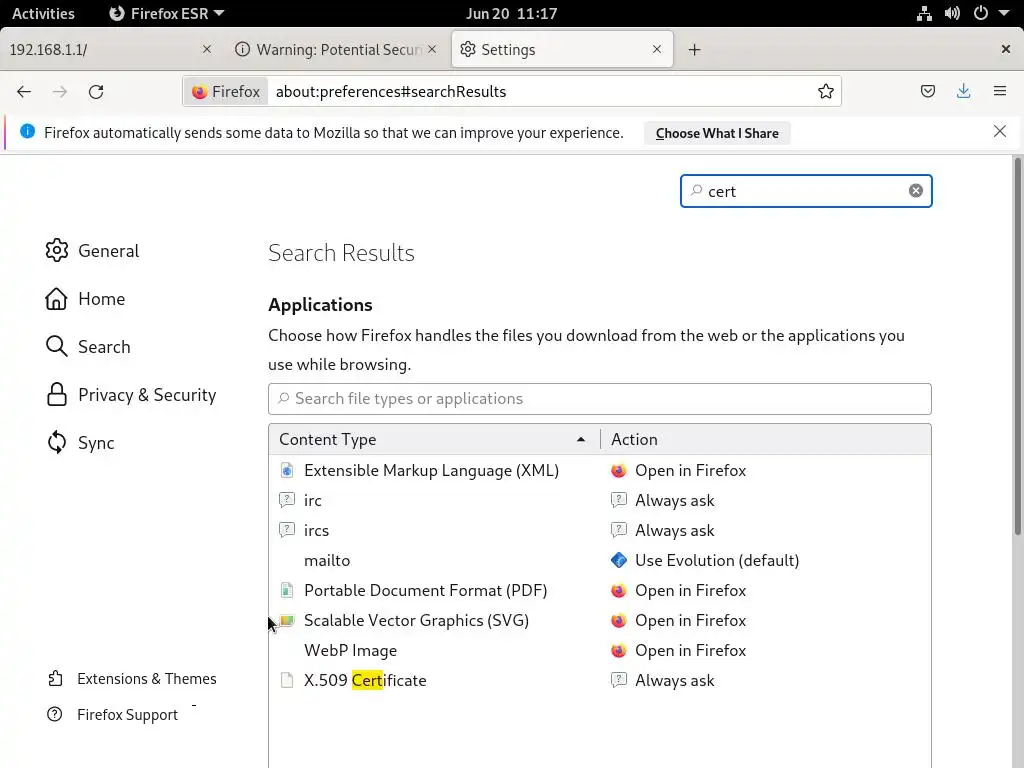Viewport: 1024px width, 768px height.
Task: Open action dropdown for X.509 Certificate
Action: [x=765, y=681]
